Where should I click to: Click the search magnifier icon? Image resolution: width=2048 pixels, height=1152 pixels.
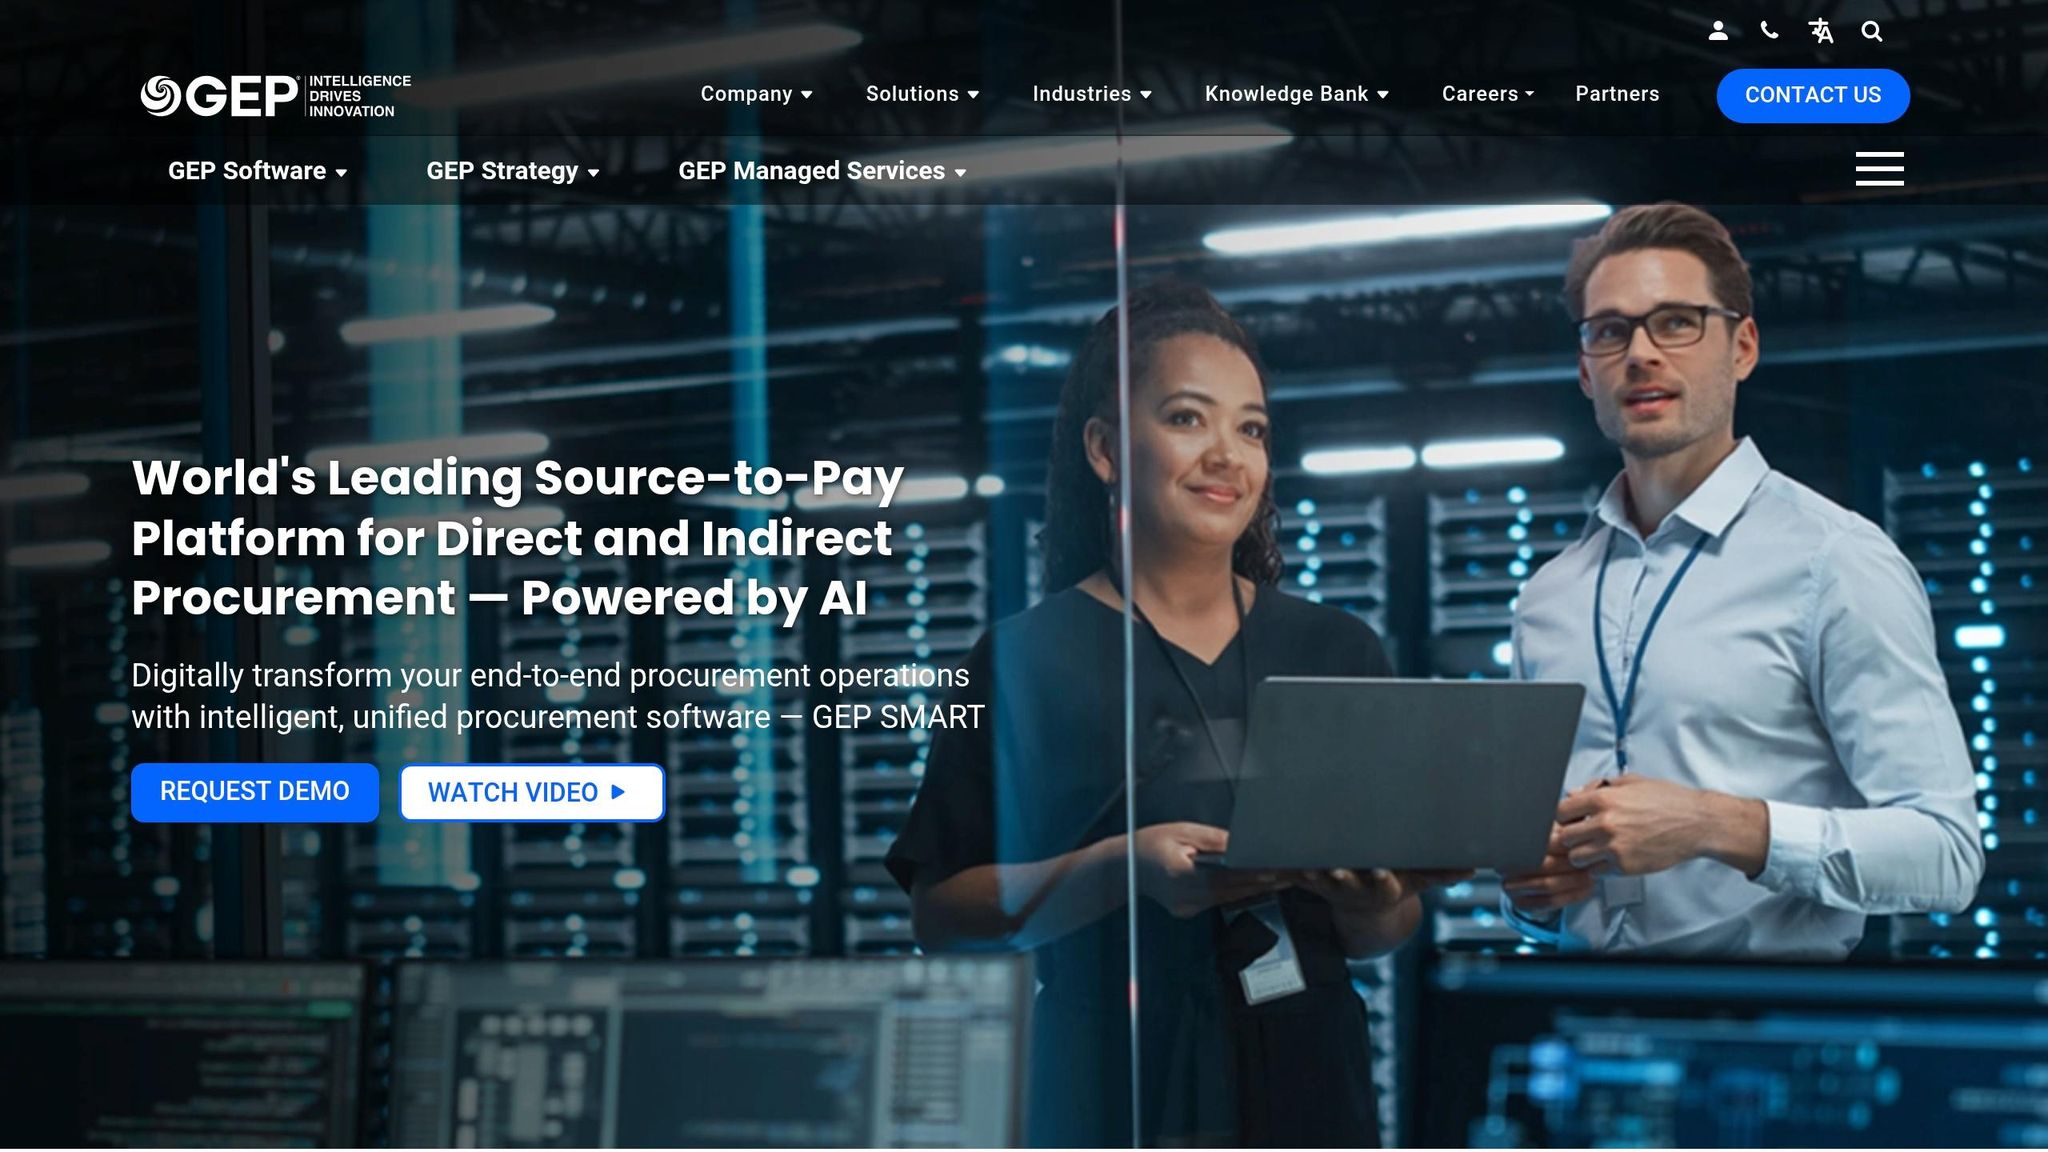(x=1872, y=32)
